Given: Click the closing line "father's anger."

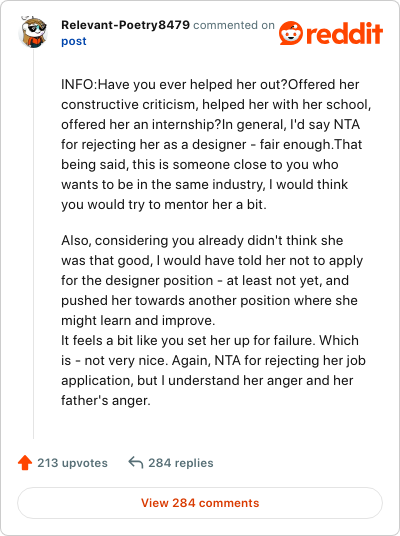Looking at the screenshot, I should (x=106, y=400).
